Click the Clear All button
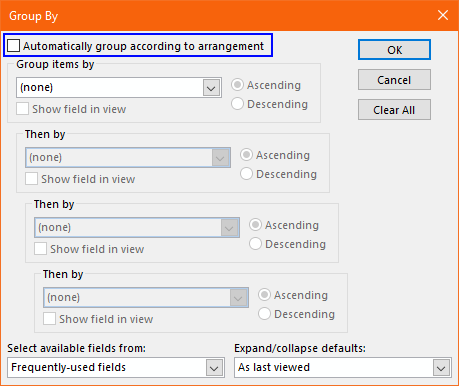 click(394, 110)
